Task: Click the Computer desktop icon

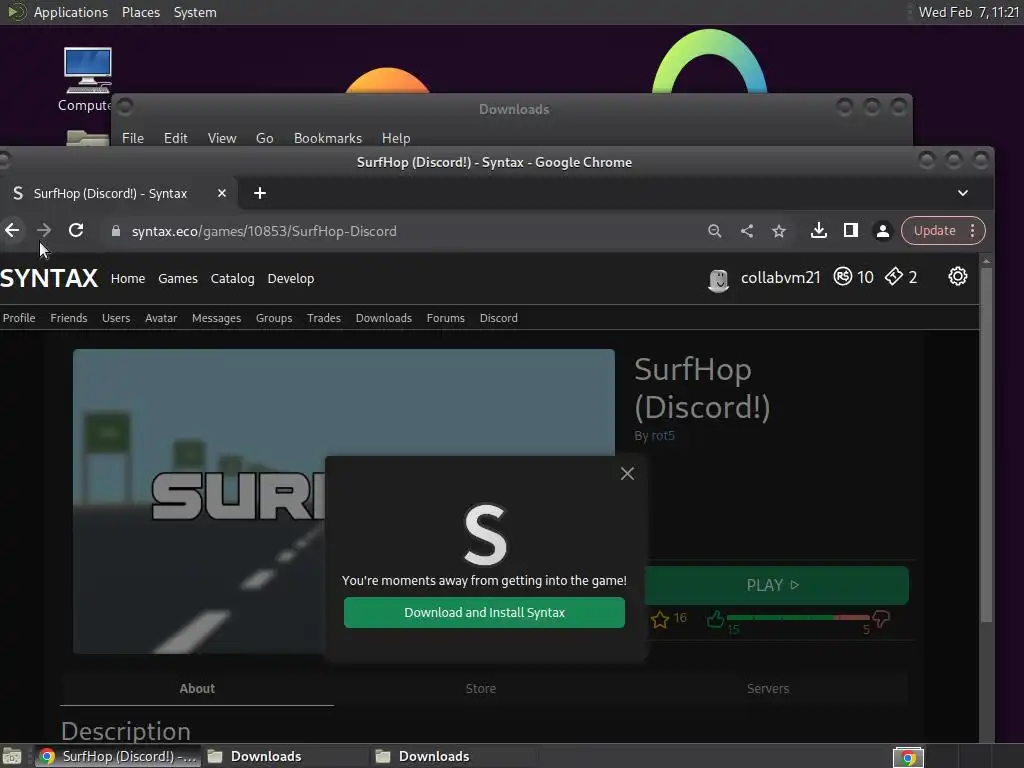Action: 88,80
